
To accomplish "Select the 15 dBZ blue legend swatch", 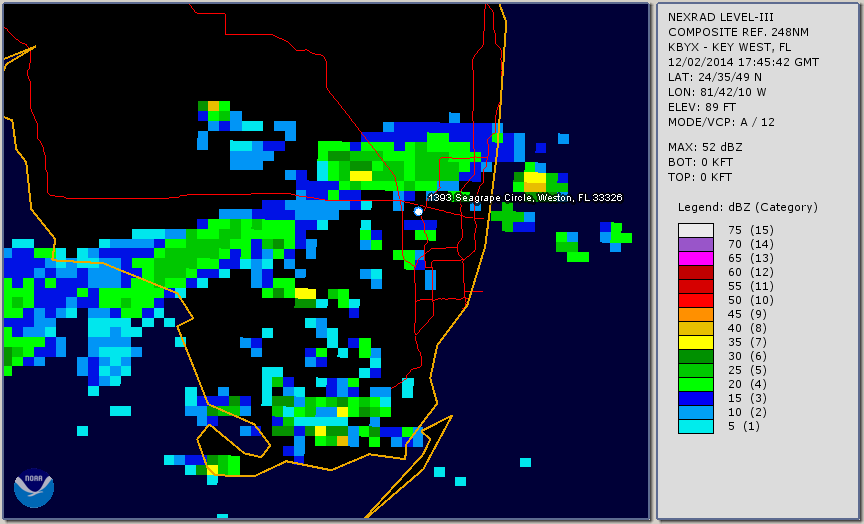I will coord(696,398).
